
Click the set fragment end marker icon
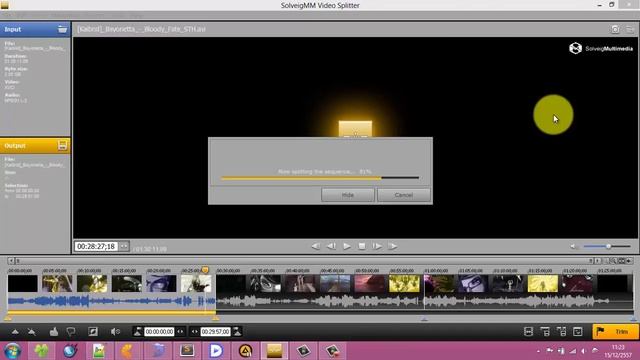[x=237, y=332]
